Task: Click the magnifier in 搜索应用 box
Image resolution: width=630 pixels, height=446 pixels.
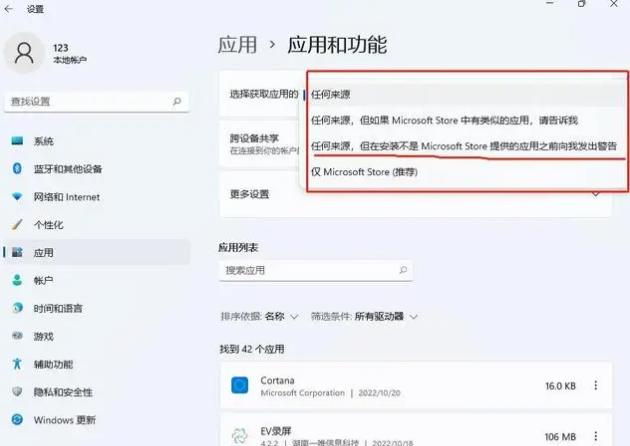Action: click(x=403, y=270)
